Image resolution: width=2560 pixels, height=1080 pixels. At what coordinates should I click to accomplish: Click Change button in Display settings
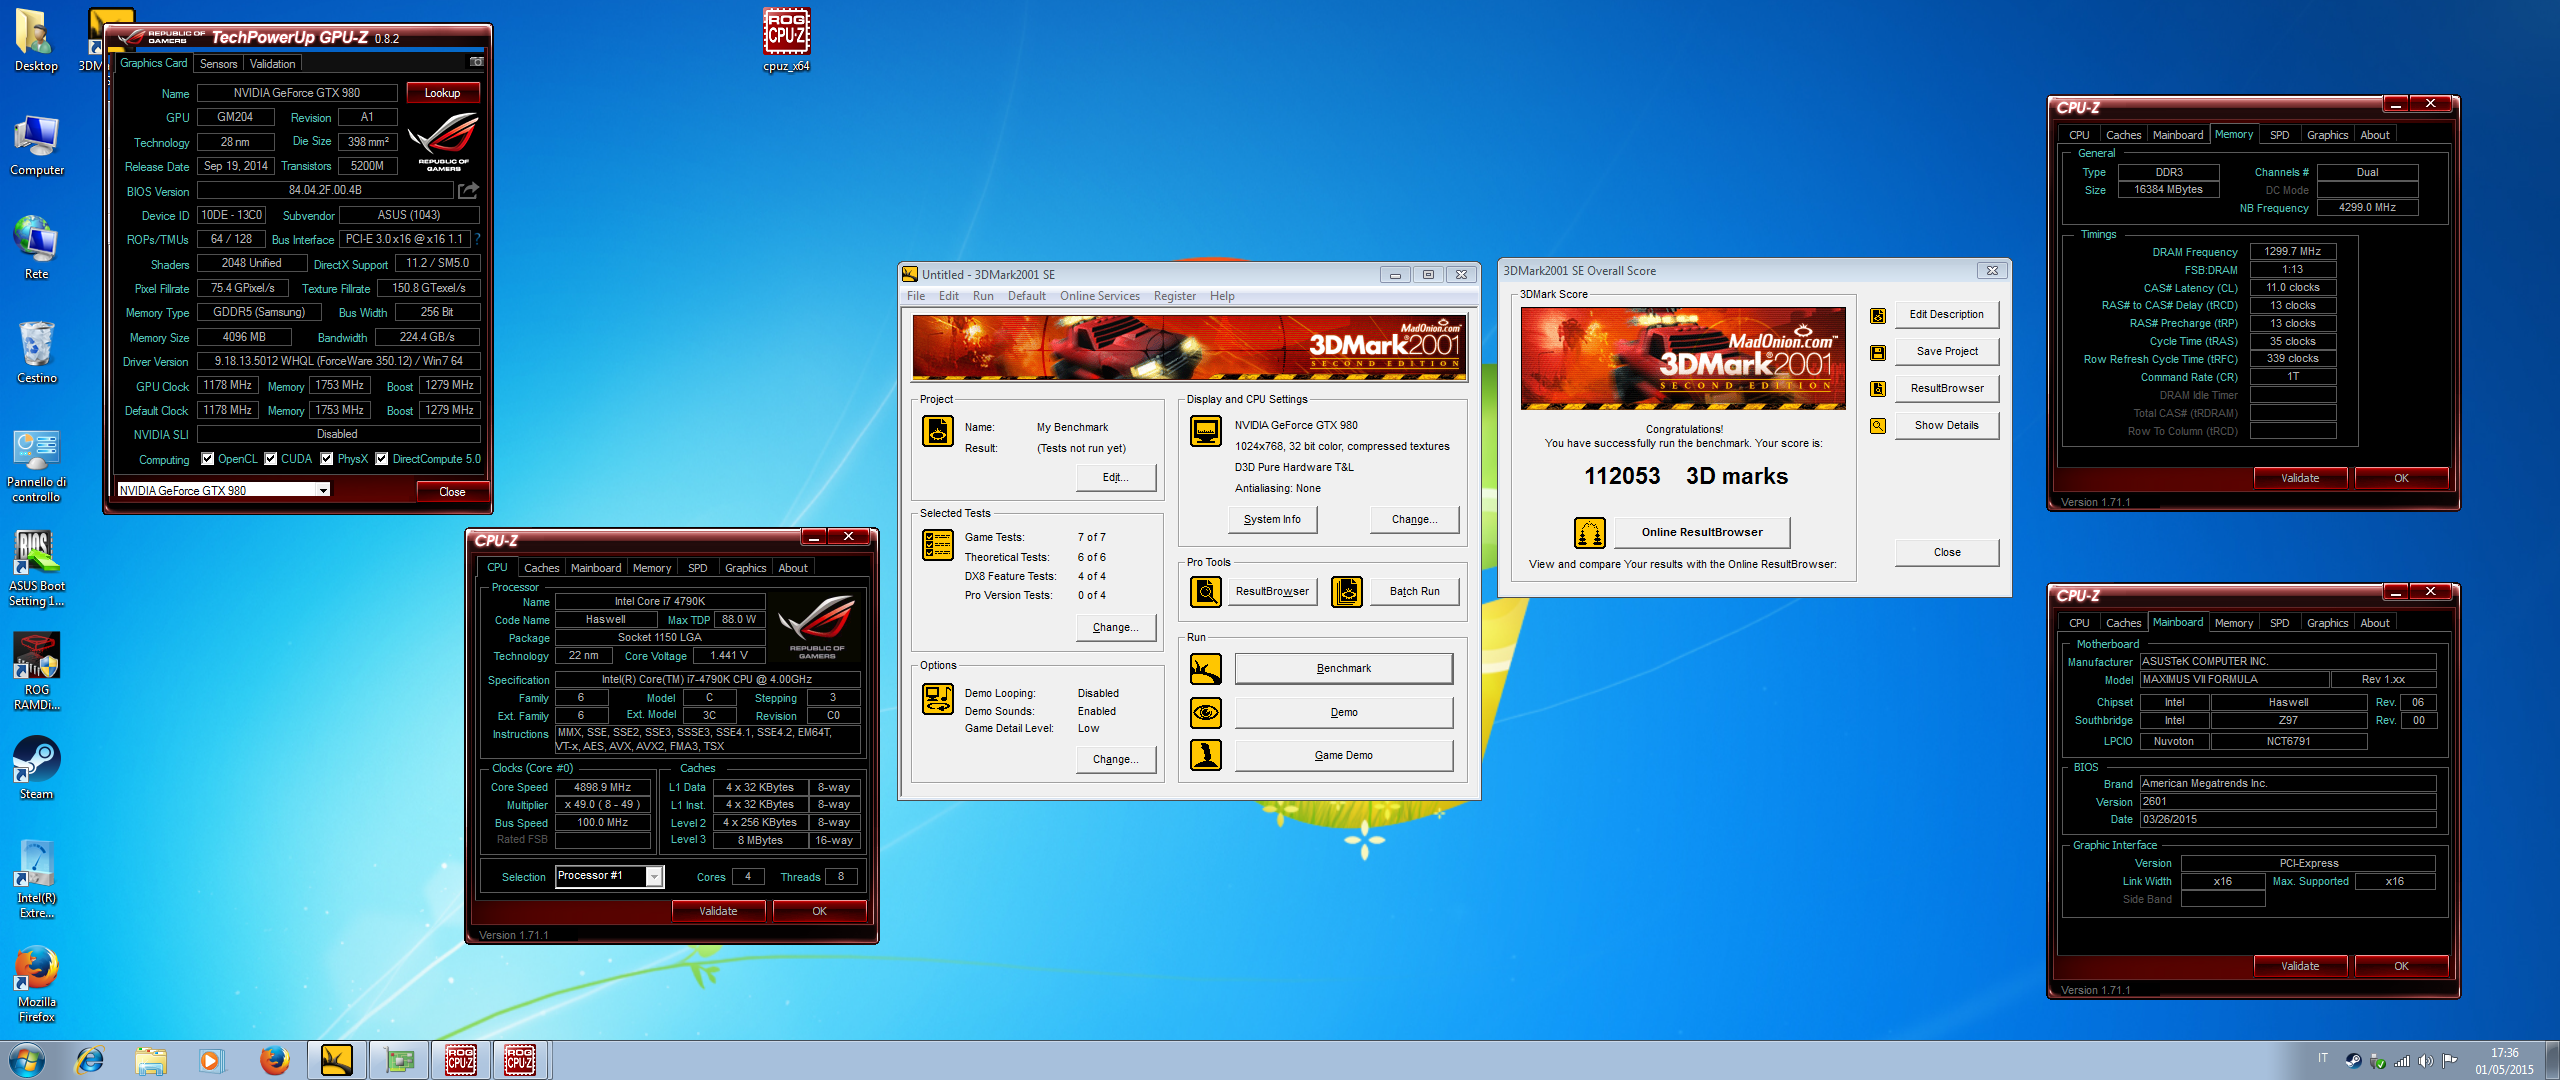[1415, 520]
